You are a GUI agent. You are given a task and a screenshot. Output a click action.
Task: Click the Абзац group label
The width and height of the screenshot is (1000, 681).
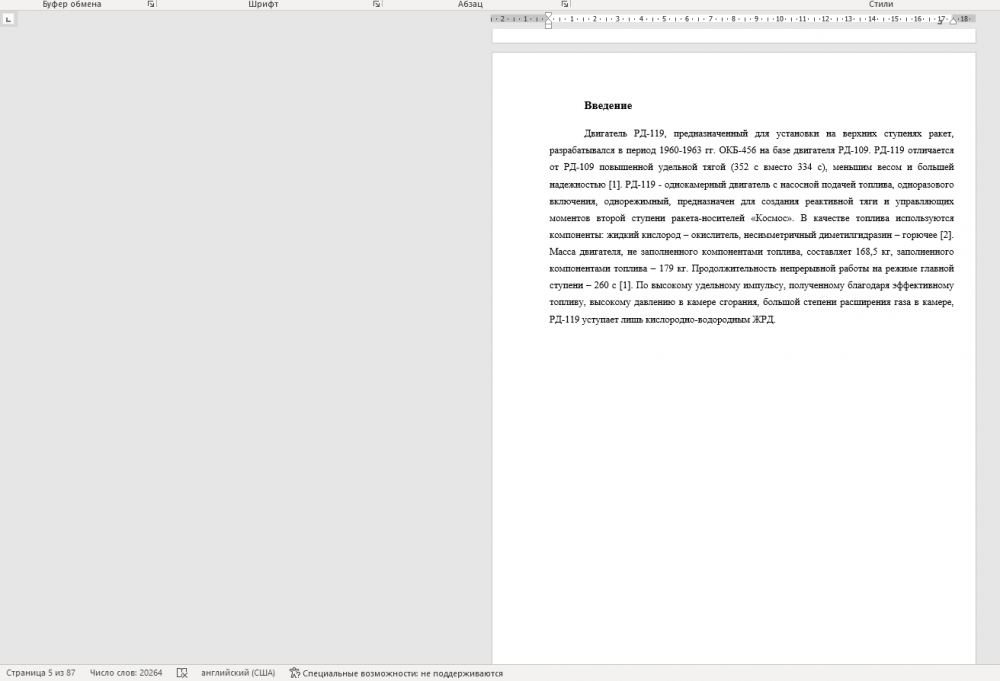470,4
